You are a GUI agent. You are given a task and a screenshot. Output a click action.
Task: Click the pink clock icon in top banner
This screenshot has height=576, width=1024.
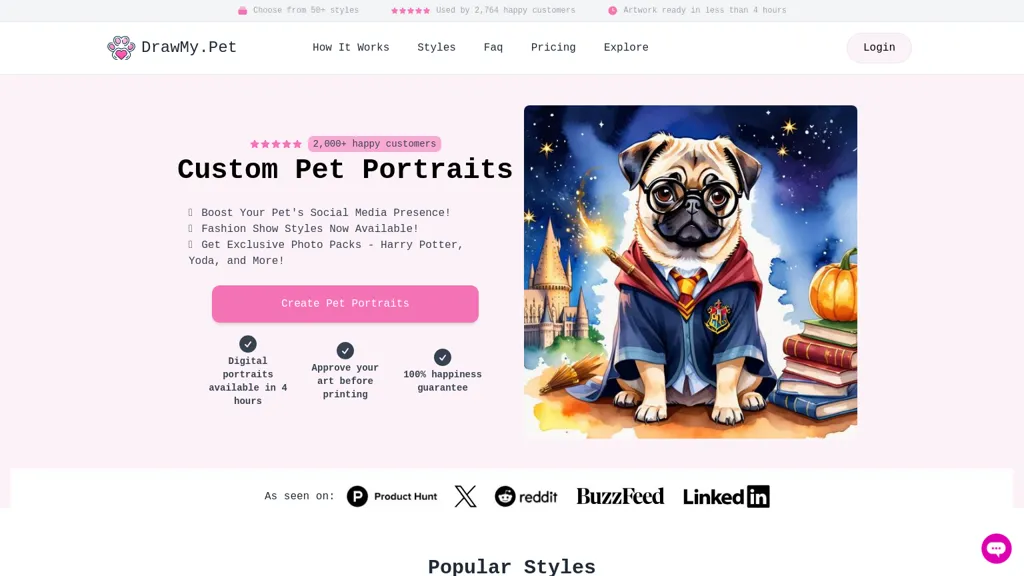tap(613, 10)
